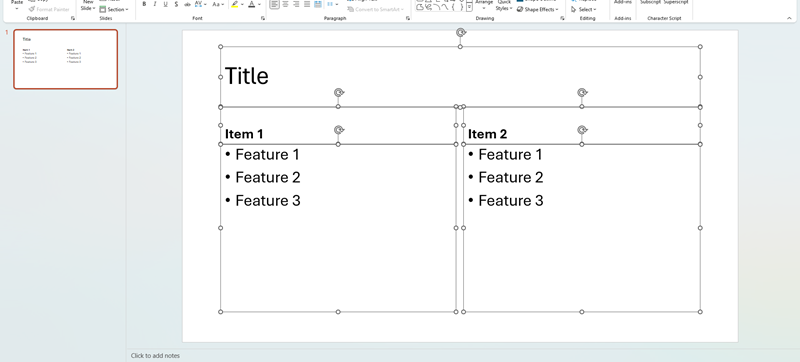Image resolution: width=800 pixels, height=362 pixels.
Task: Click Subscript button
Action: point(650,3)
